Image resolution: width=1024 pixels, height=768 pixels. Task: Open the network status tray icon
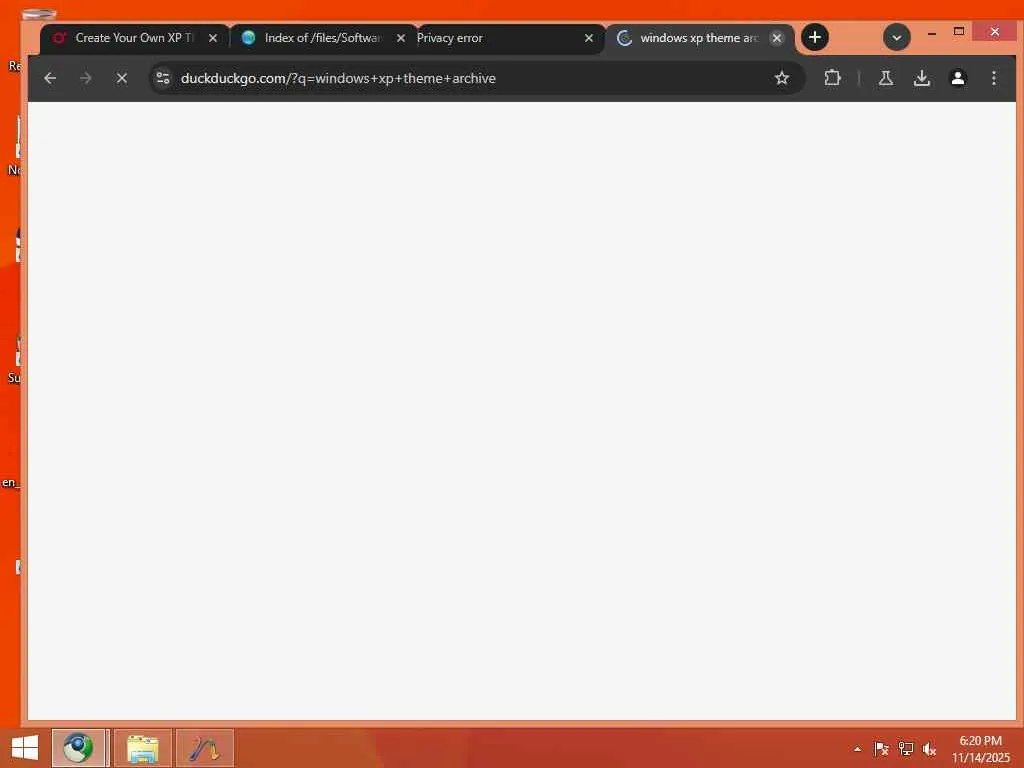906,749
